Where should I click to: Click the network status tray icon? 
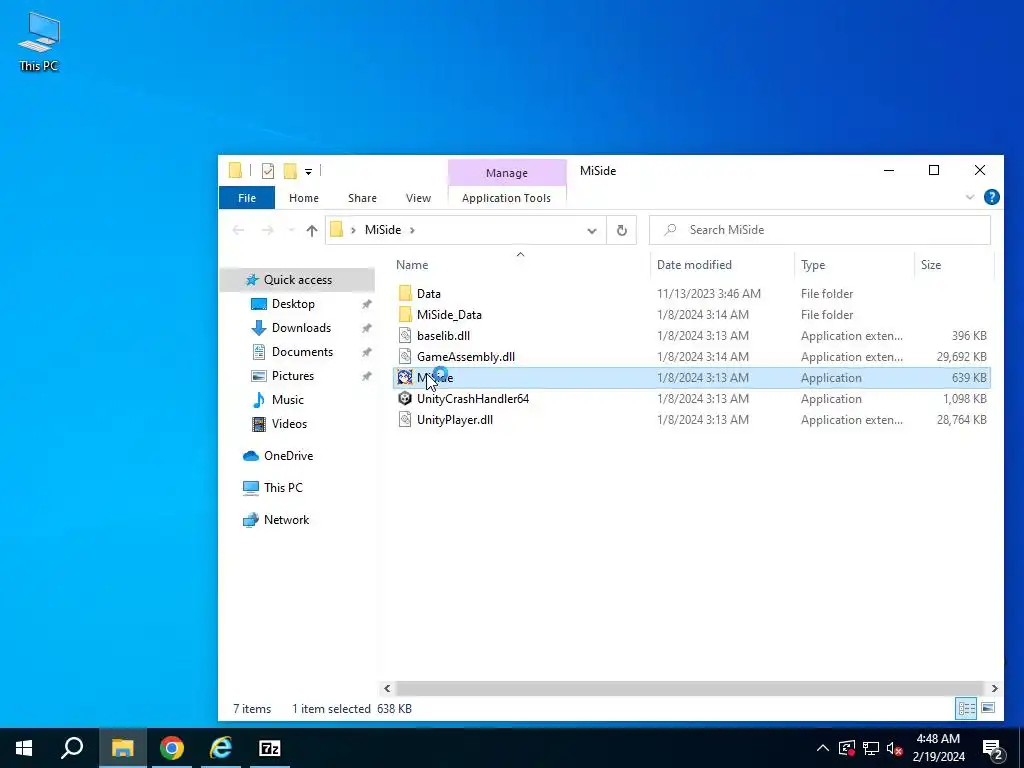(x=871, y=748)
